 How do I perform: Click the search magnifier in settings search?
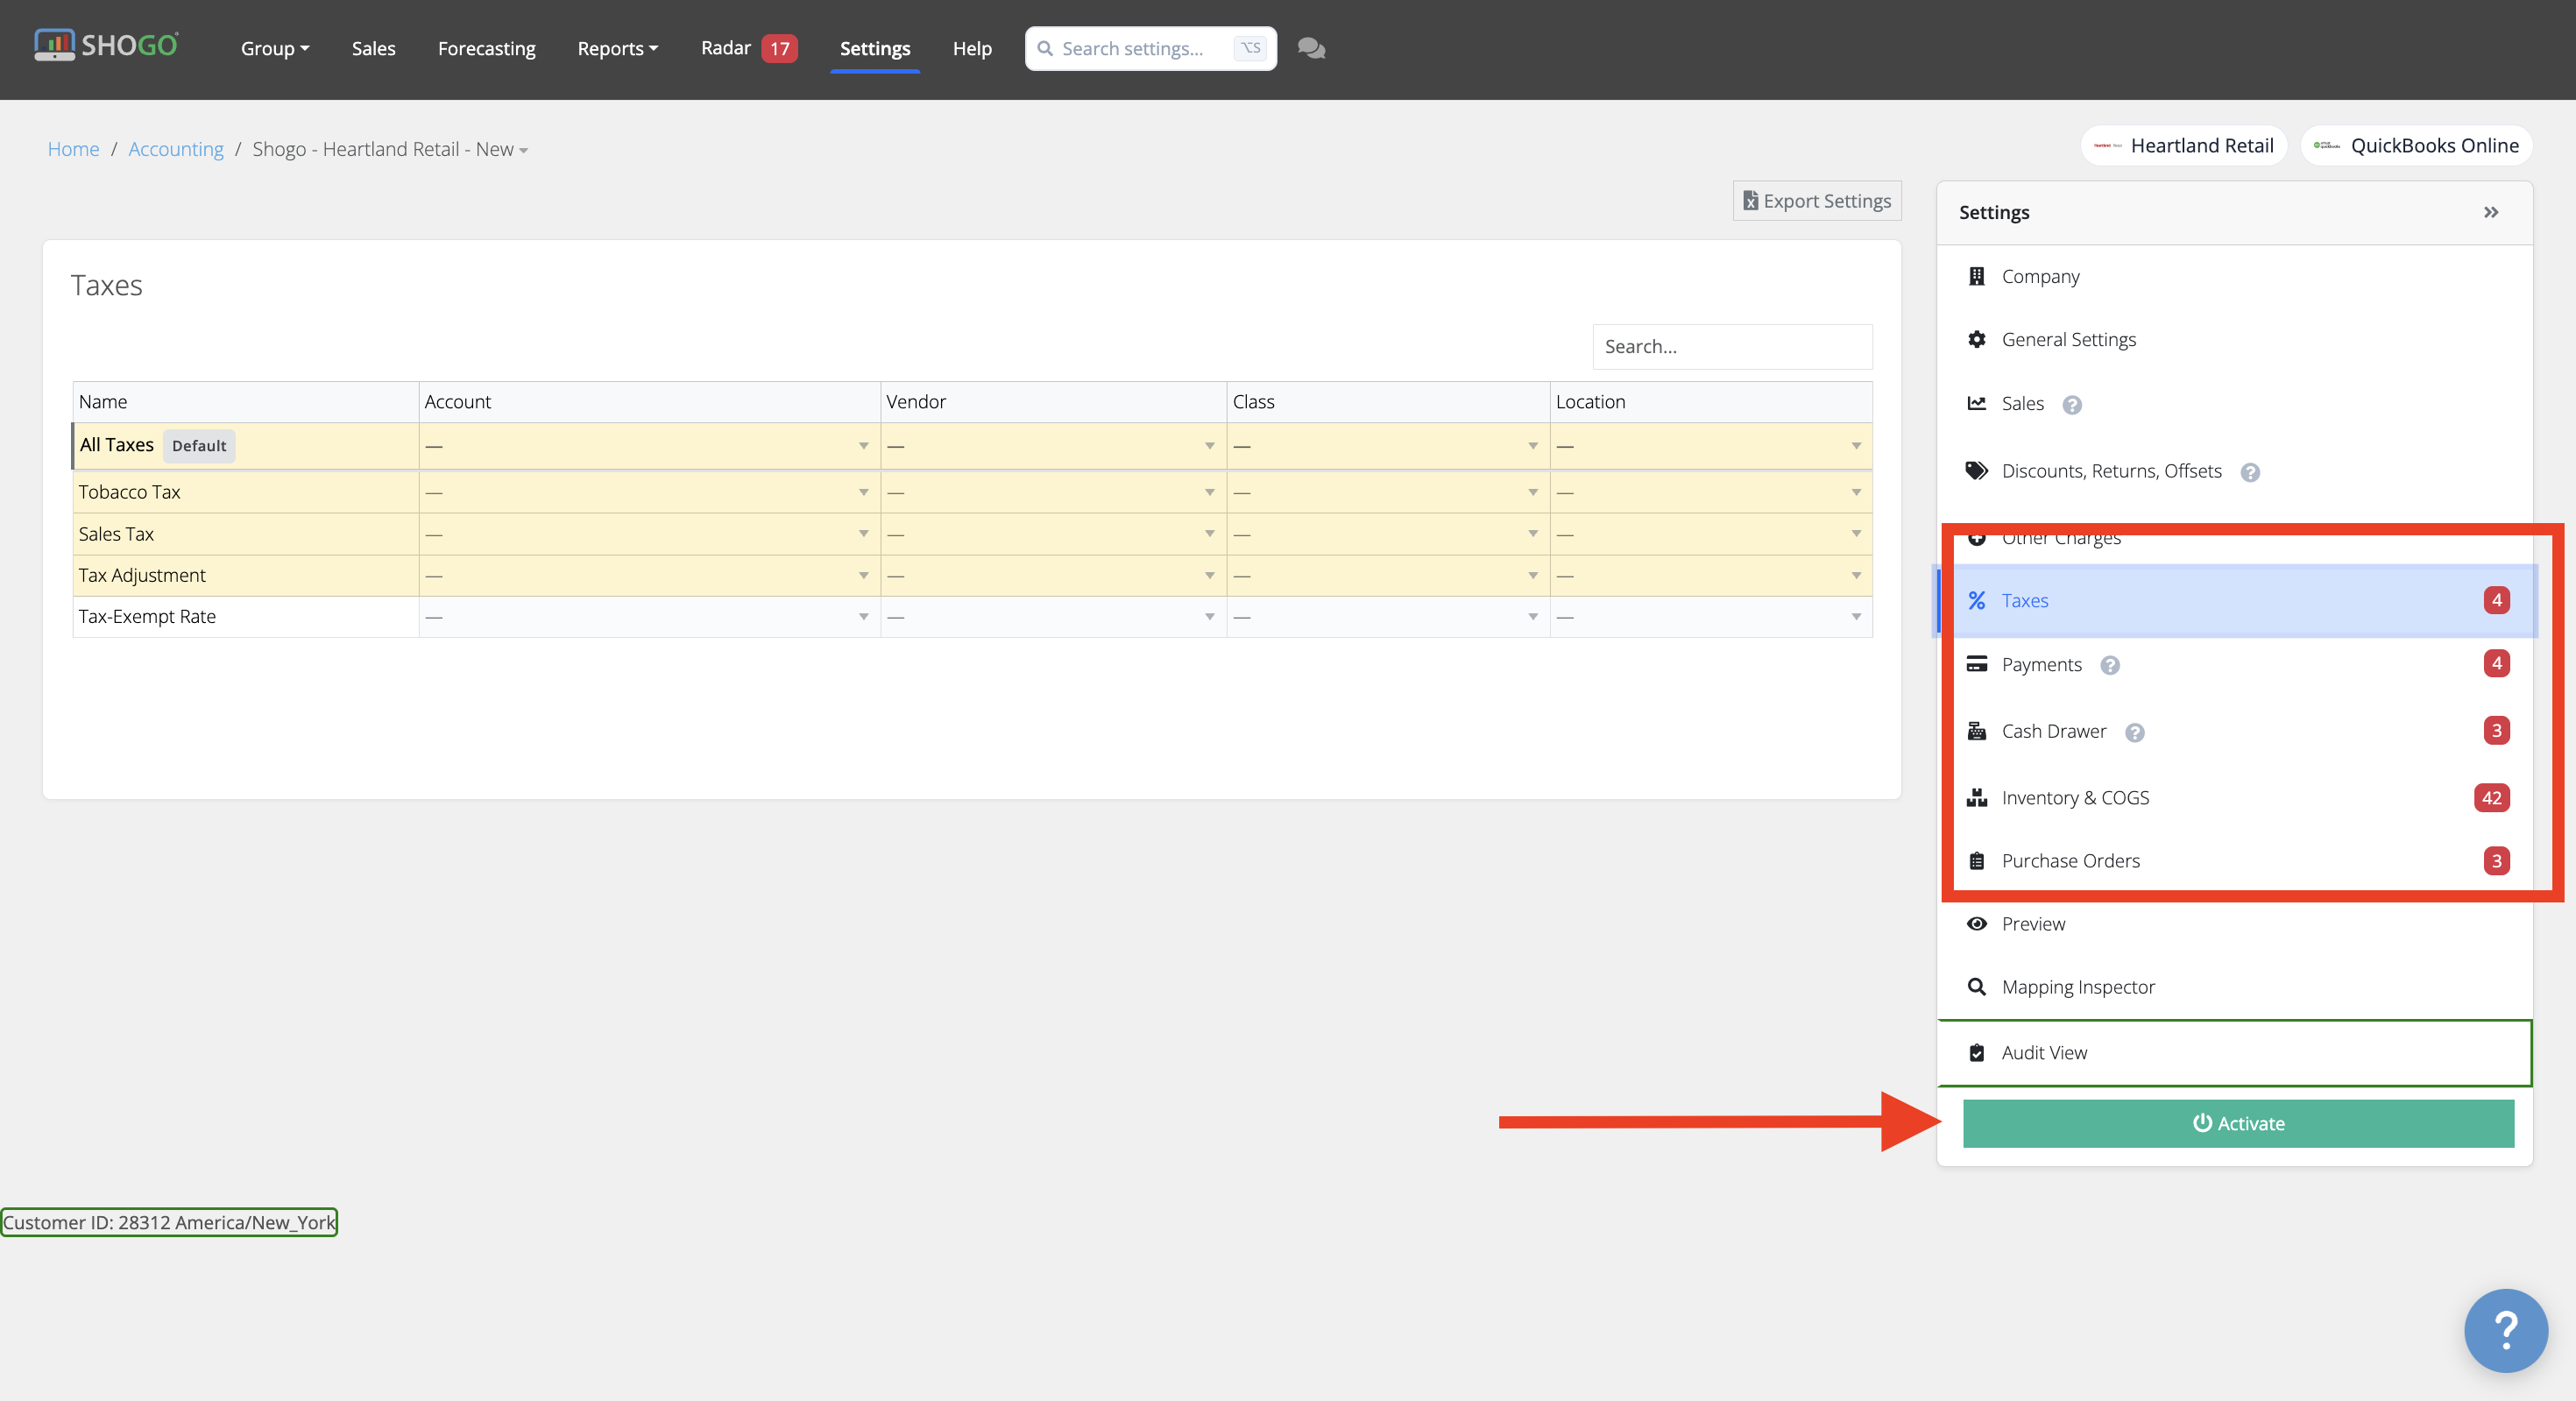(x=1044, y=48)
